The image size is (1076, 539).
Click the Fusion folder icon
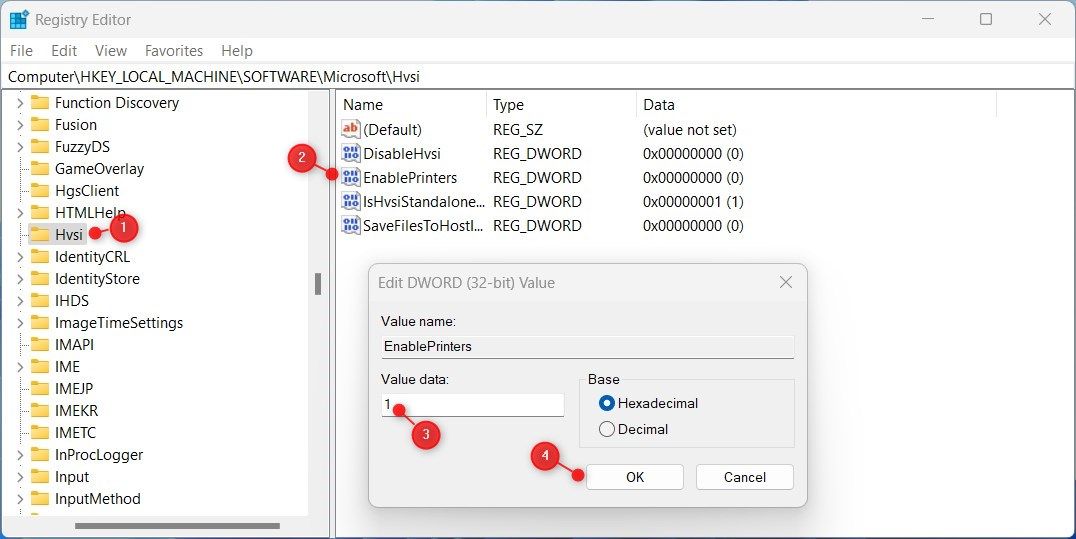[x=40, y=124]
